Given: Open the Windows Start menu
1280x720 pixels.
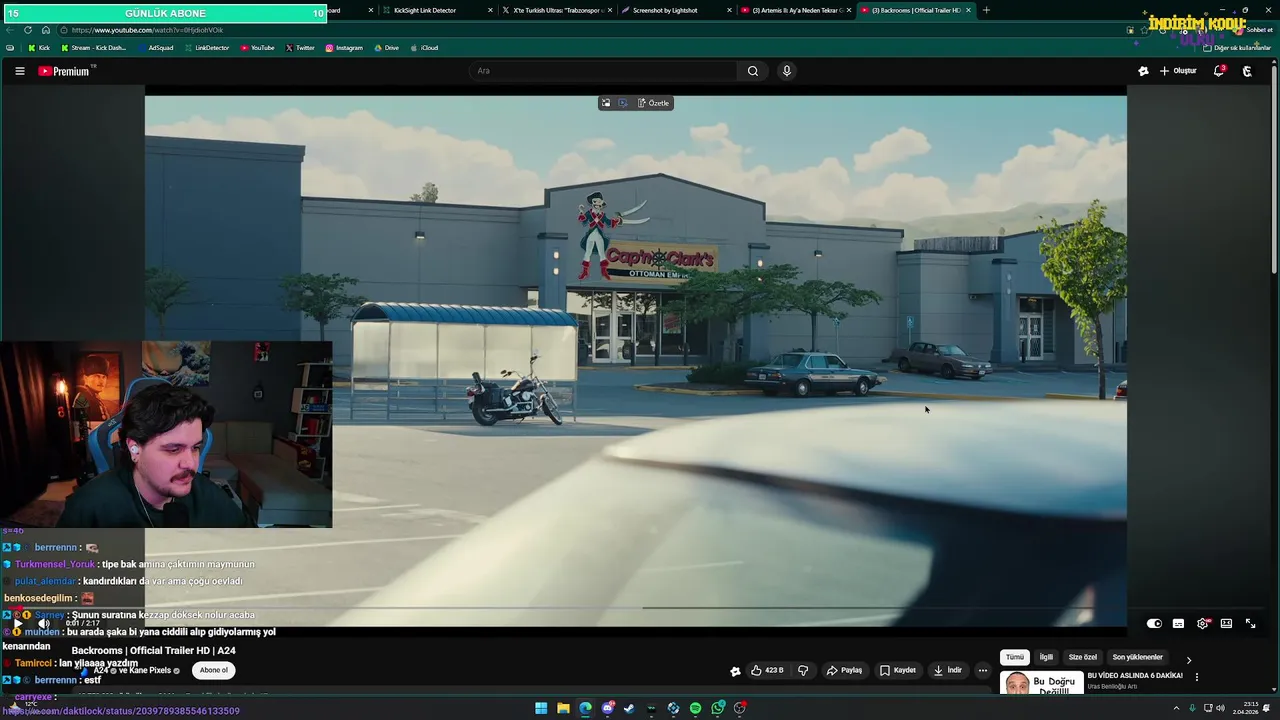Looking at the screenshot, I should [541, 708].
